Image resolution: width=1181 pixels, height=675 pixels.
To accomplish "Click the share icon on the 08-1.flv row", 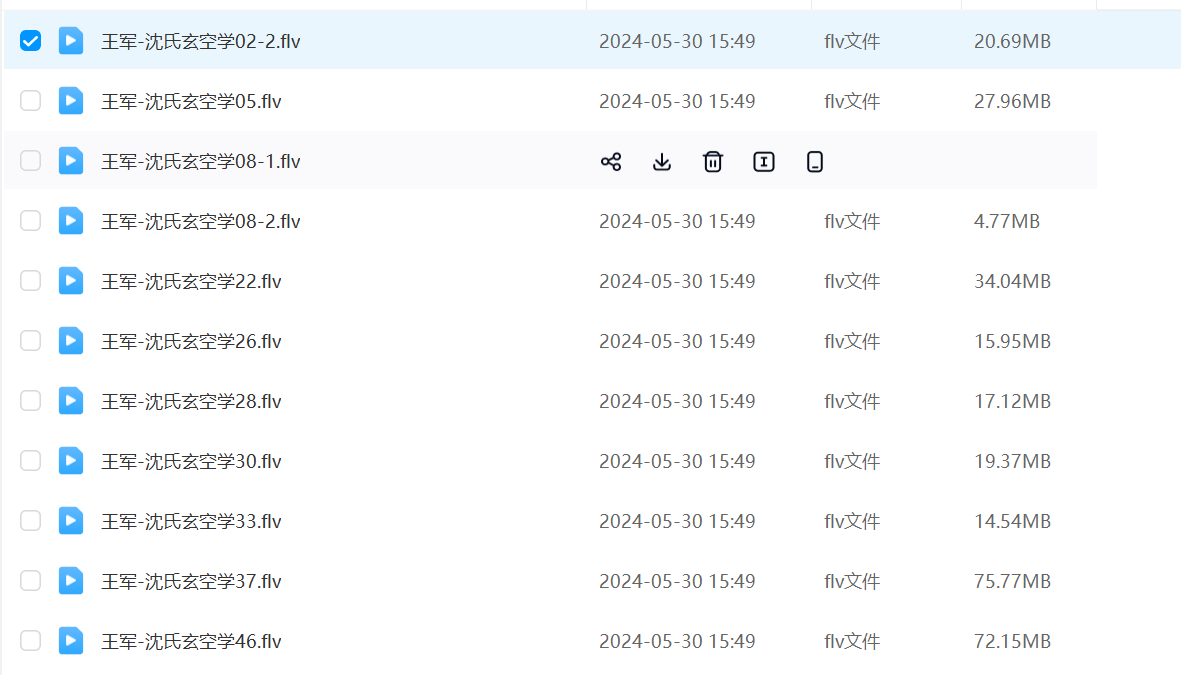I will tap(611, 162).
